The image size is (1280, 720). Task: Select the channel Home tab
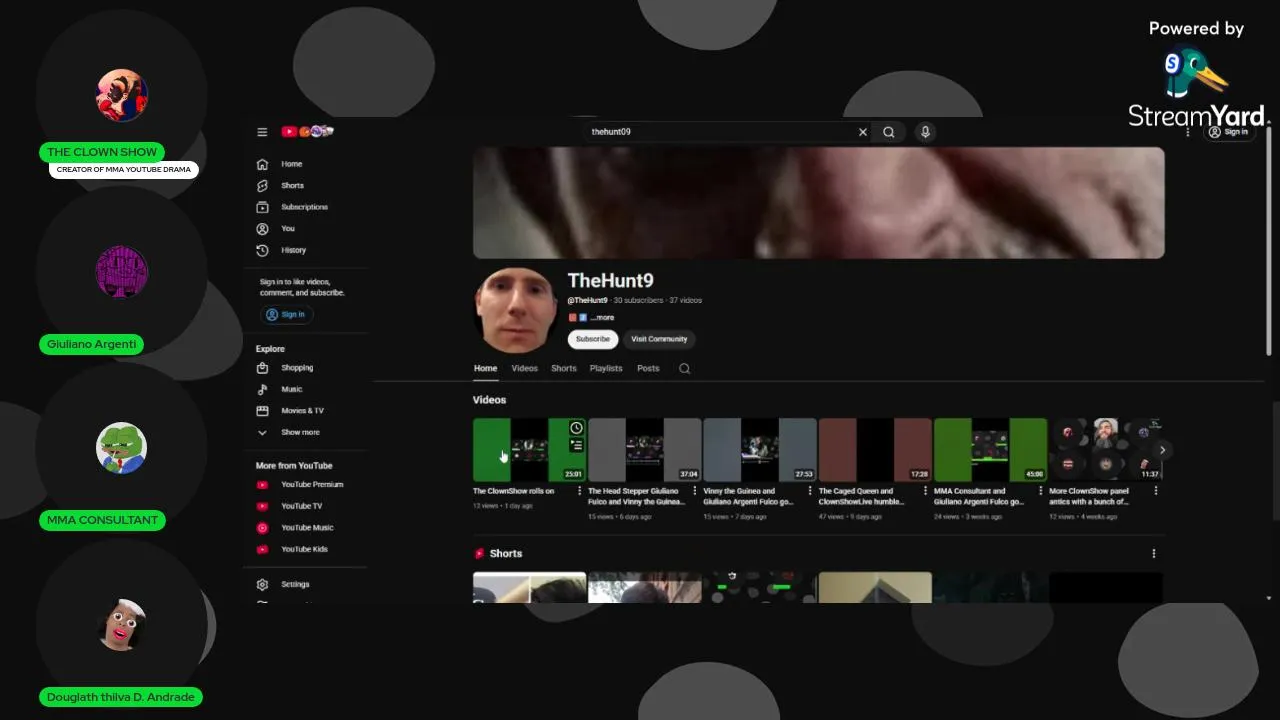[x=485, y=368]
